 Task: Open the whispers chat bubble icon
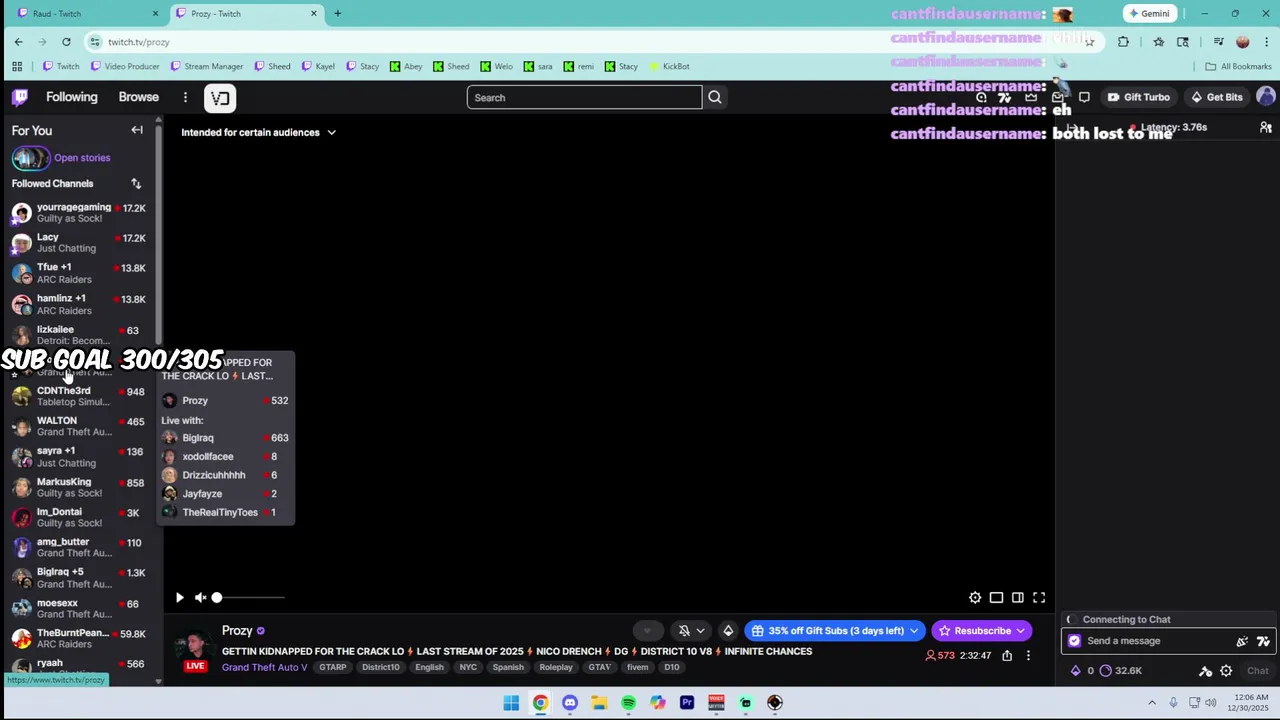click(1084, 97)
